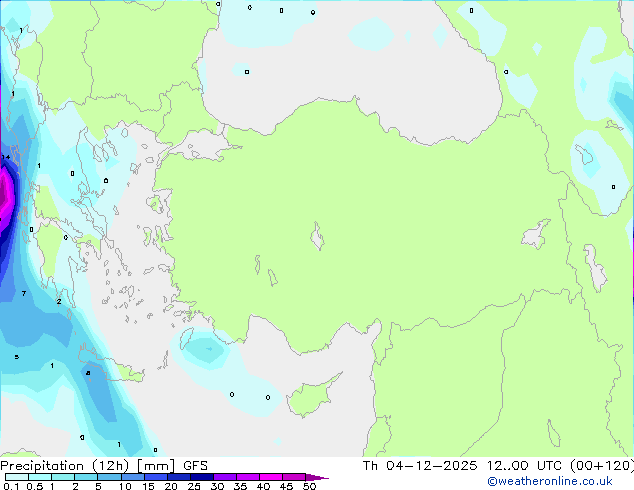This screenshot has width=634, height=490.
Task: Click the '50' legend scale label
Action: tap(309, 486)
